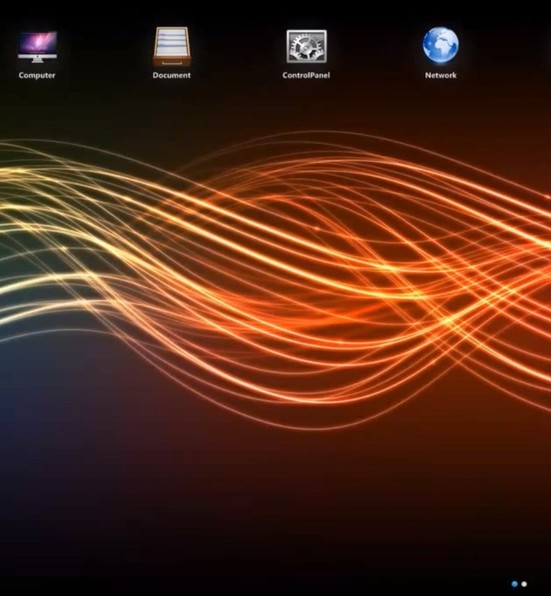Click empty wallpaper area to deselect icons
The image size is (551, 596).
(x=266, y=494)
